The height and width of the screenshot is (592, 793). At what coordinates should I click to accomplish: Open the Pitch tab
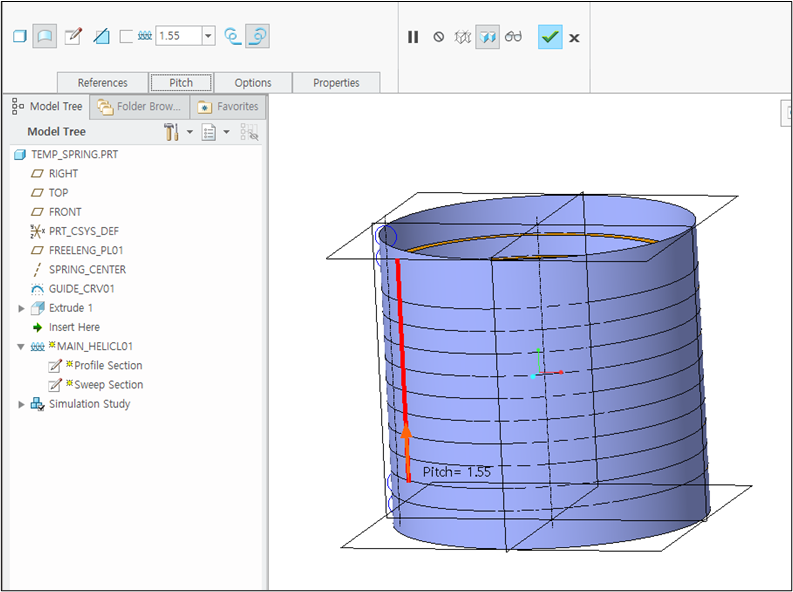[181, 82]
